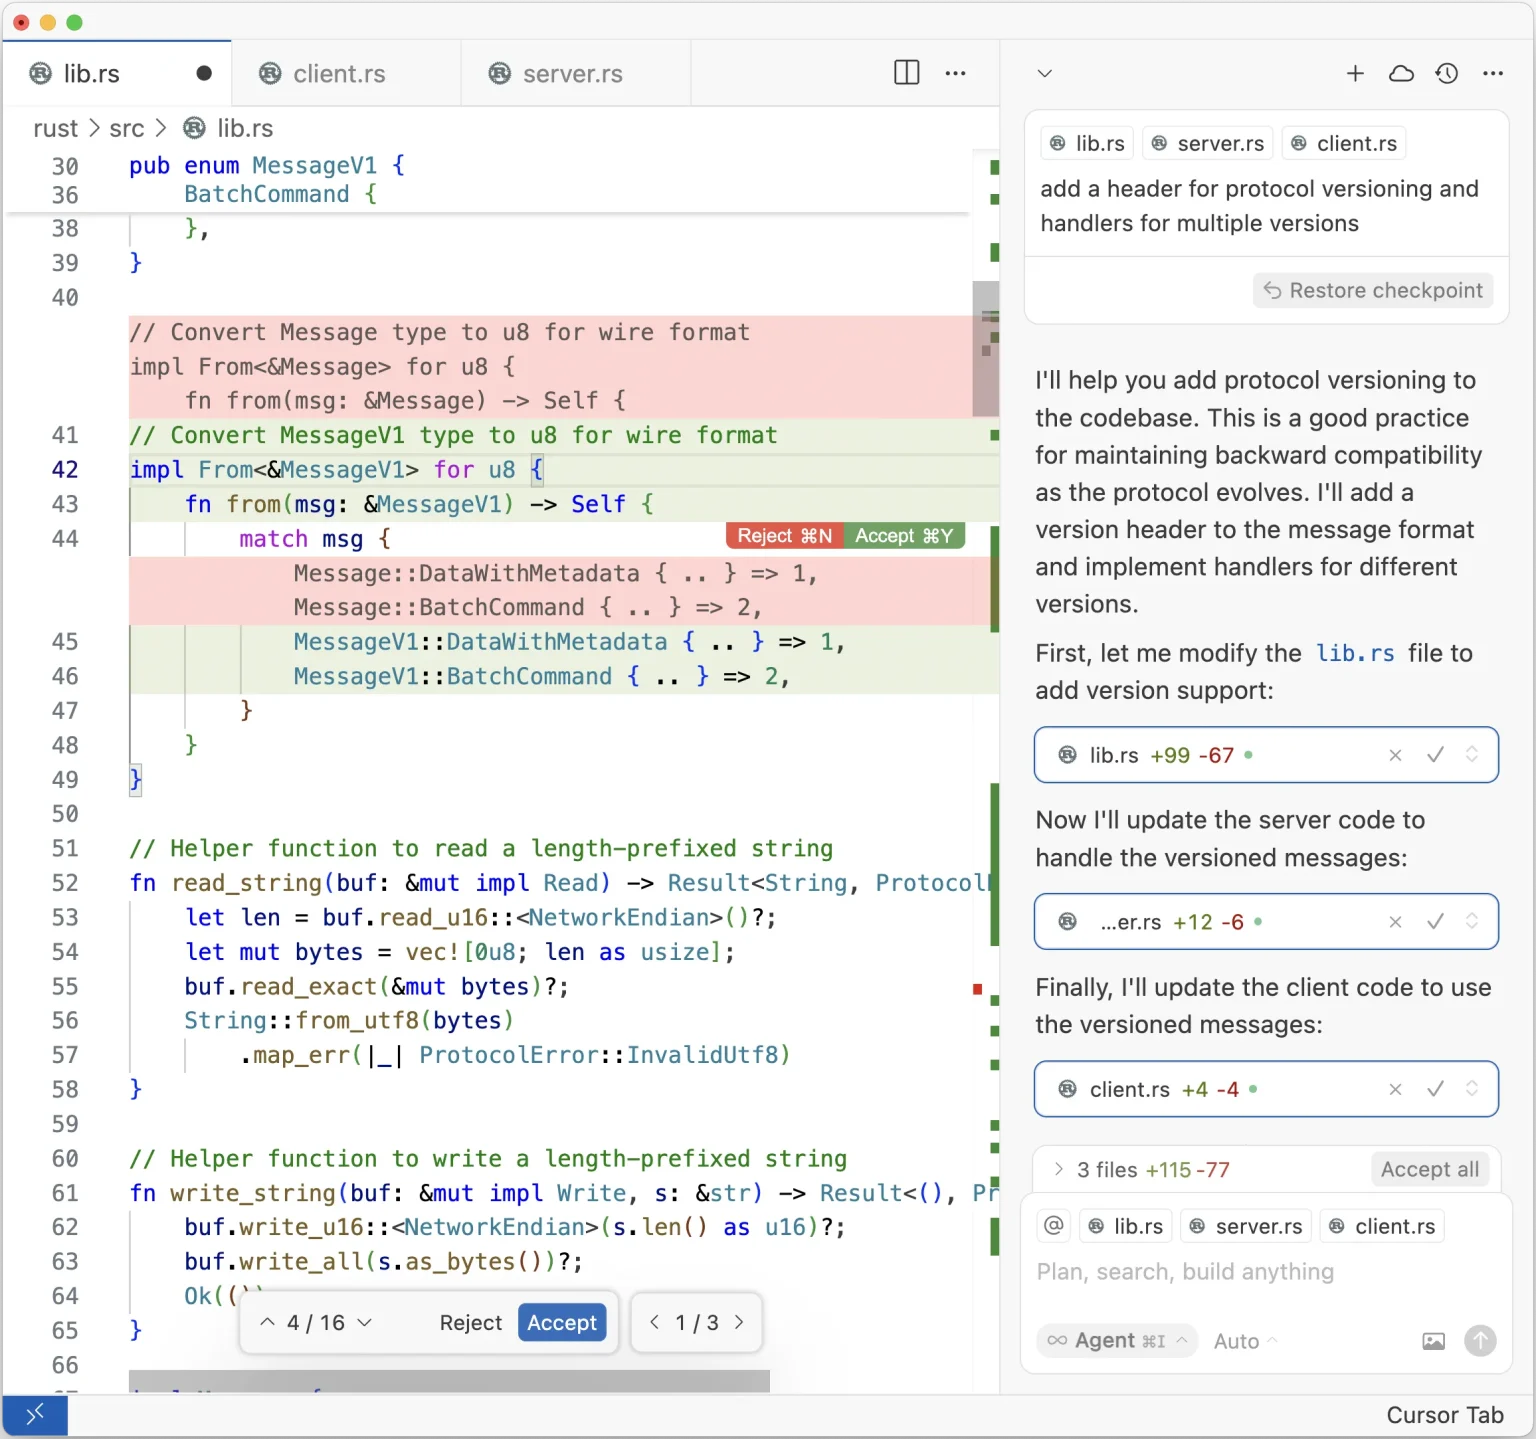Viewport: 1536px width, 1439px height.
Task: Start a new chat with plus icon
Action: pyautogui.click(x=1355, y=73)
